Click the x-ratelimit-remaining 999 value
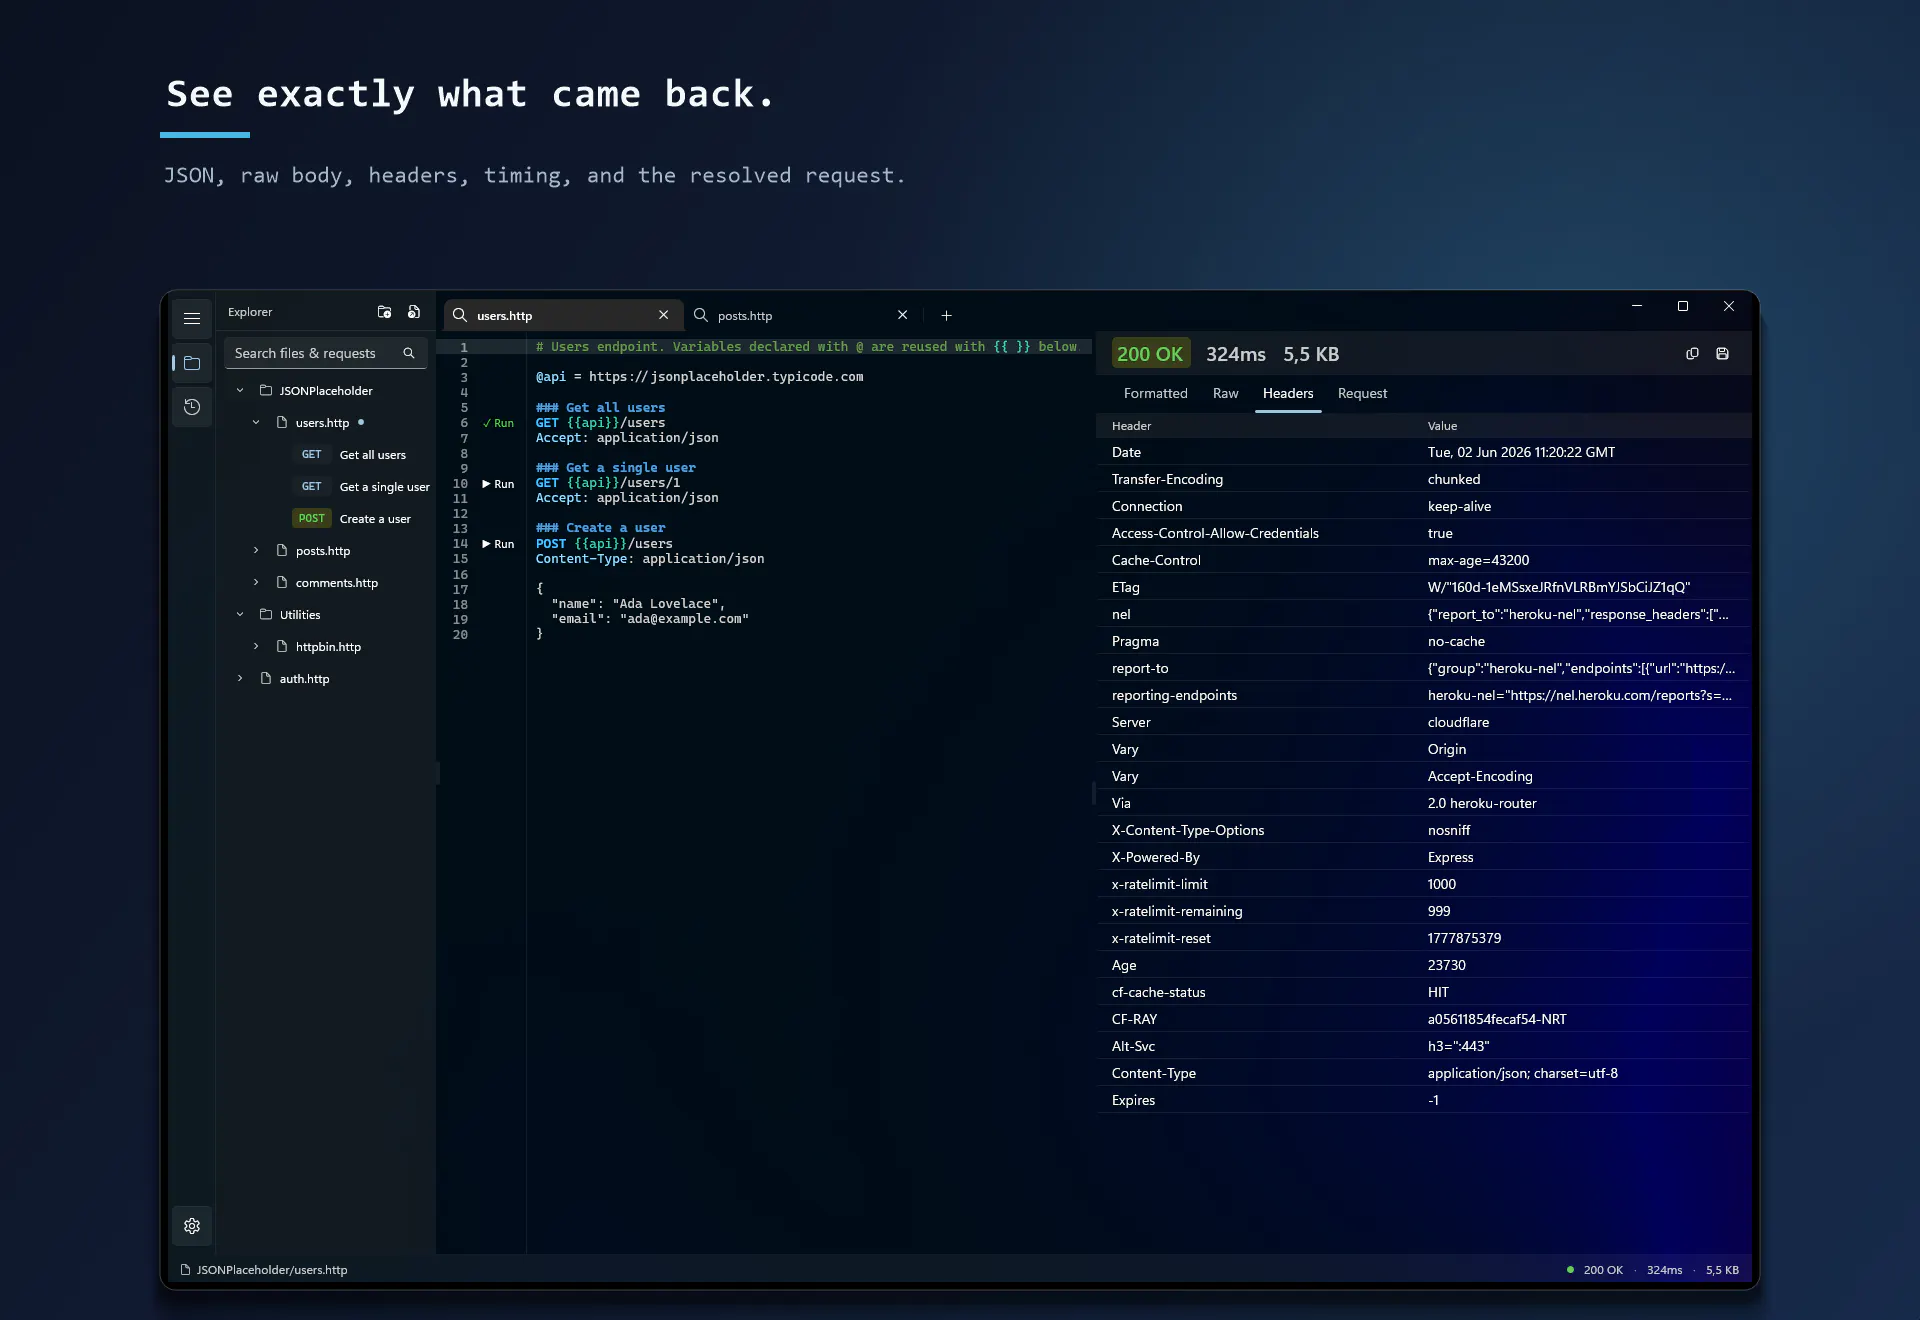Screen dimensions: 1920x1320 [1439, 912]
